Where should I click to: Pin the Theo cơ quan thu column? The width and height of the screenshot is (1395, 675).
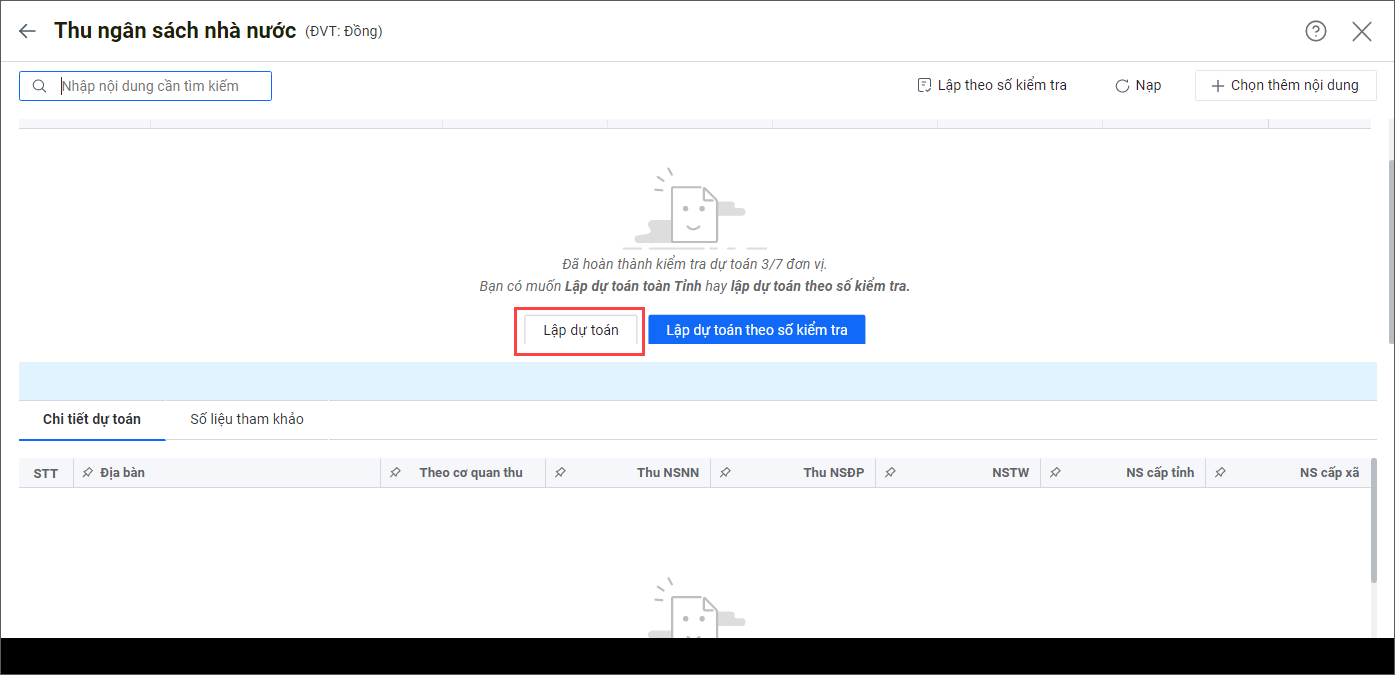(395, 473)
